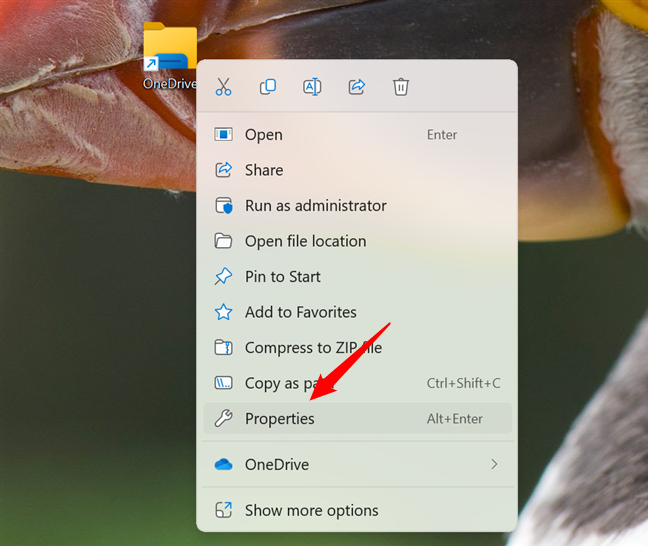Click the OneDrive cloud icon
This screenshot has width=648, height=546.
tap(224, 465)
